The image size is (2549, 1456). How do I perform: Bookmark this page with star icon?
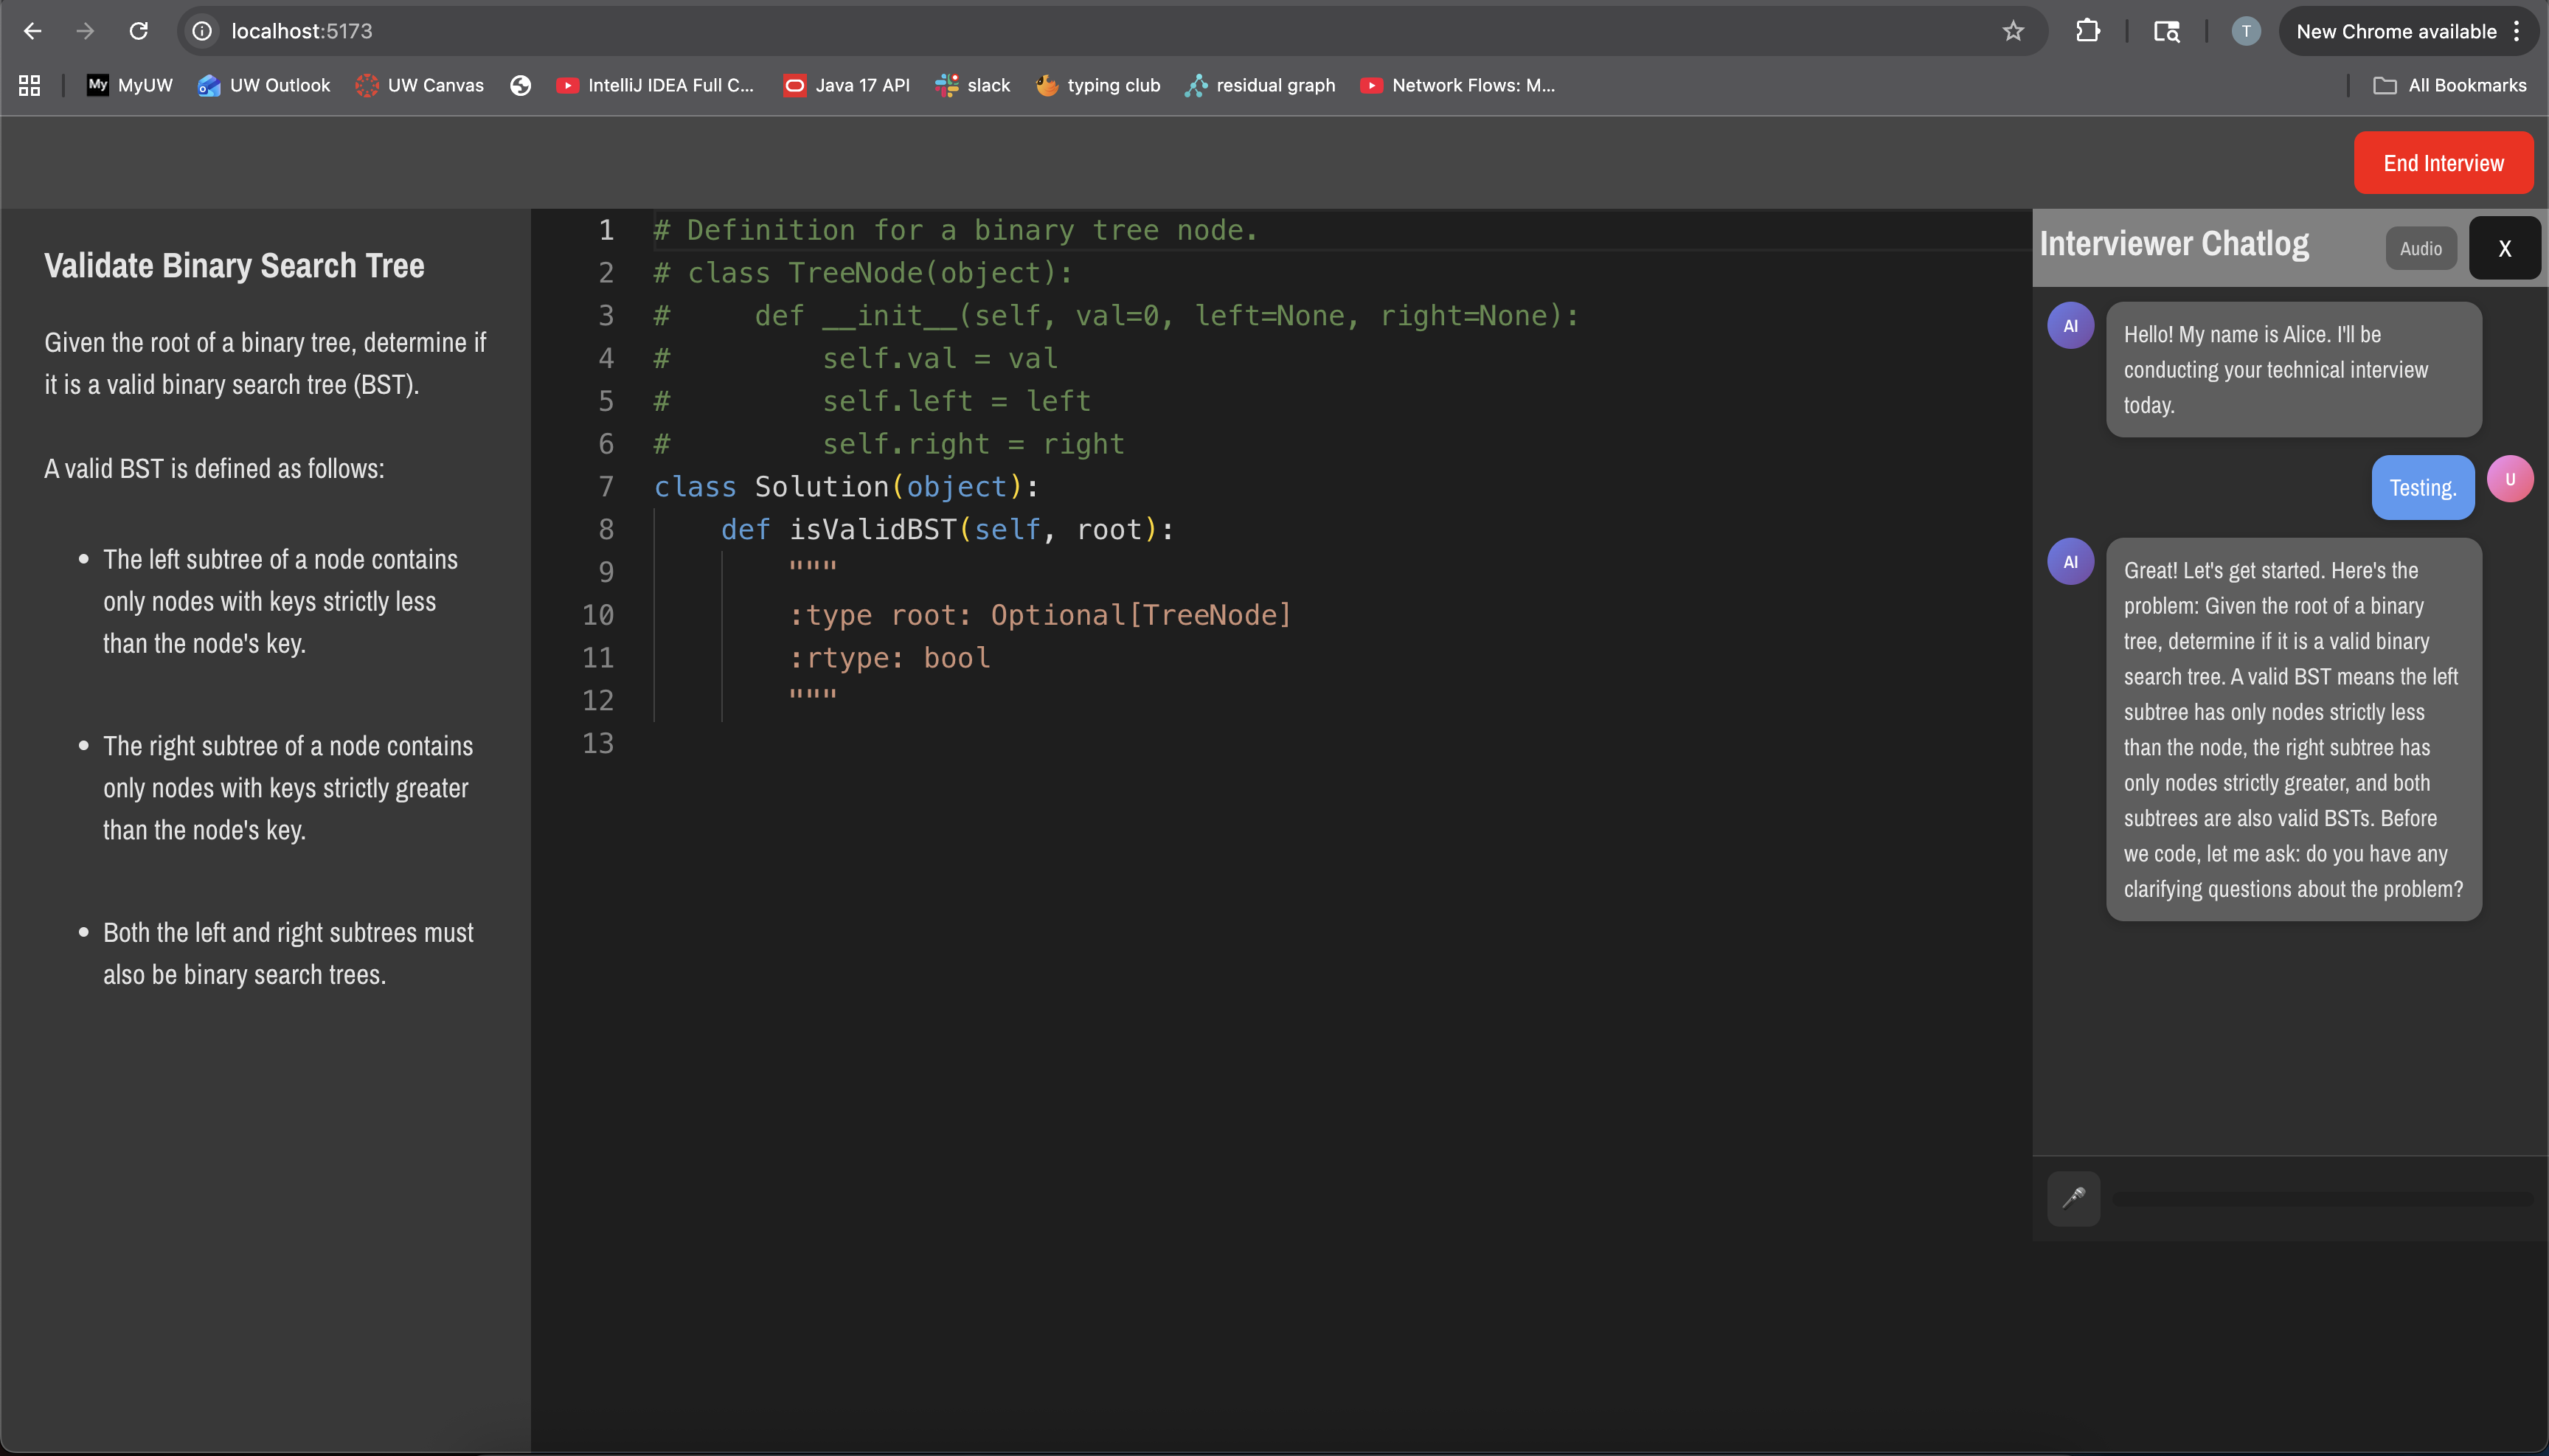[2013, 31]
